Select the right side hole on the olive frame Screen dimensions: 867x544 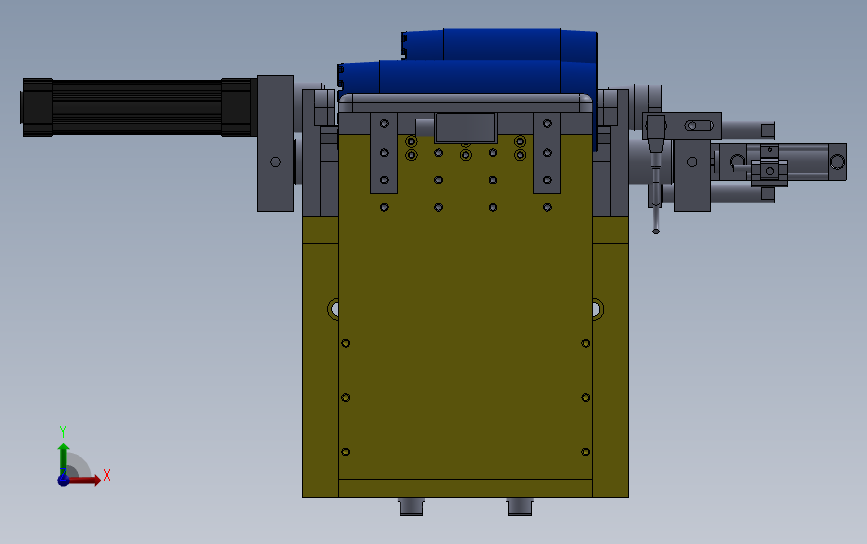598,309
